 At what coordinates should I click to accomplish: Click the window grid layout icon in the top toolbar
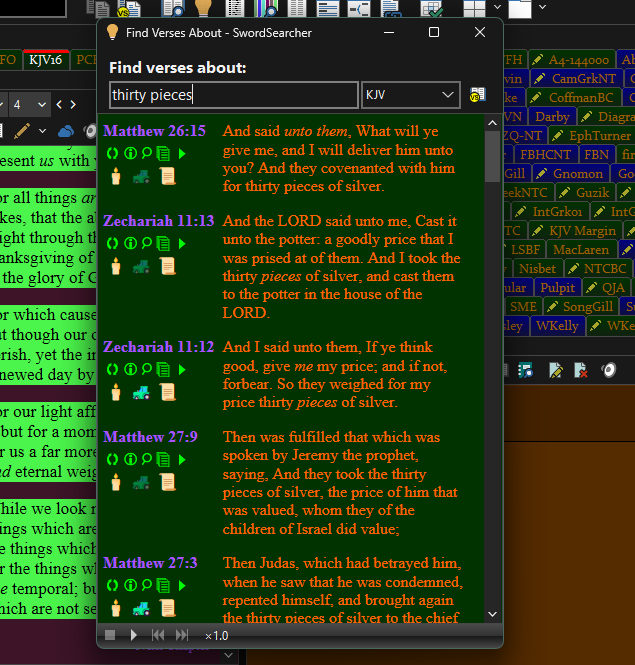click(474, 8)
